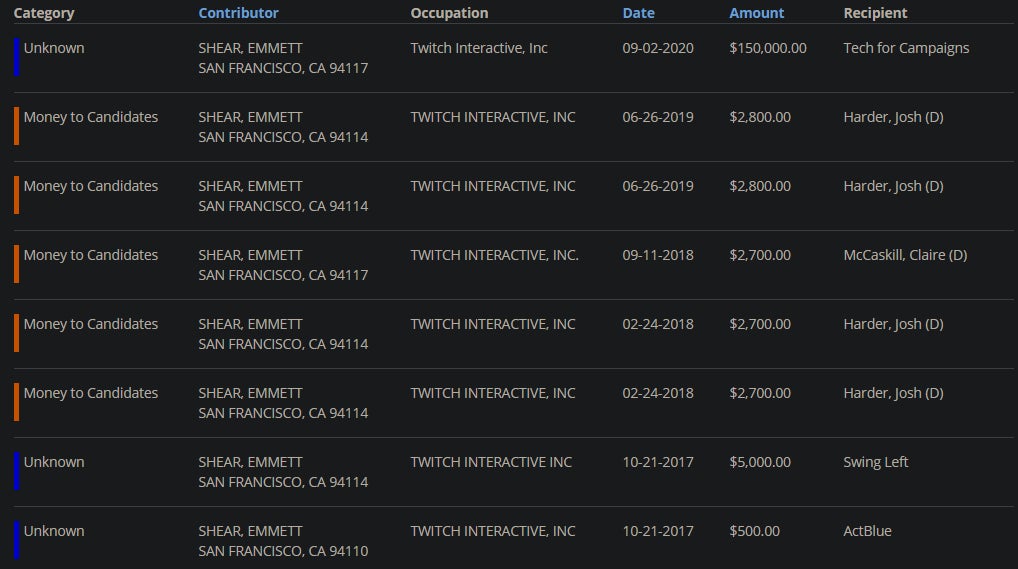The image size is (1018, 569).
Task: Sort donations by Date column header
Action: coord(638,13)
